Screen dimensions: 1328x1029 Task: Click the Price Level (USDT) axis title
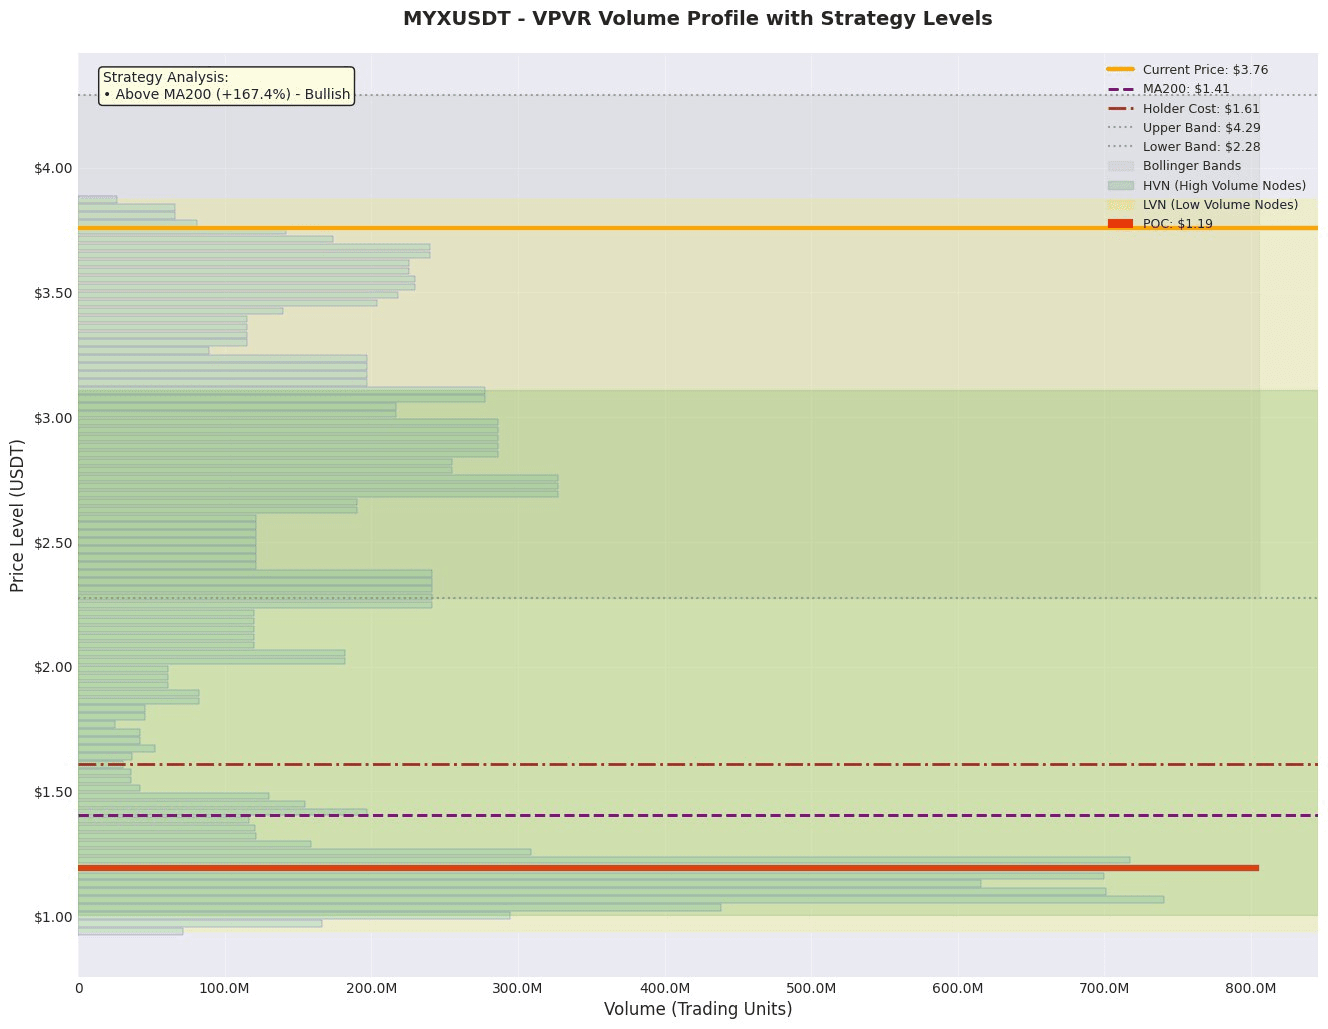coord(18,515)
